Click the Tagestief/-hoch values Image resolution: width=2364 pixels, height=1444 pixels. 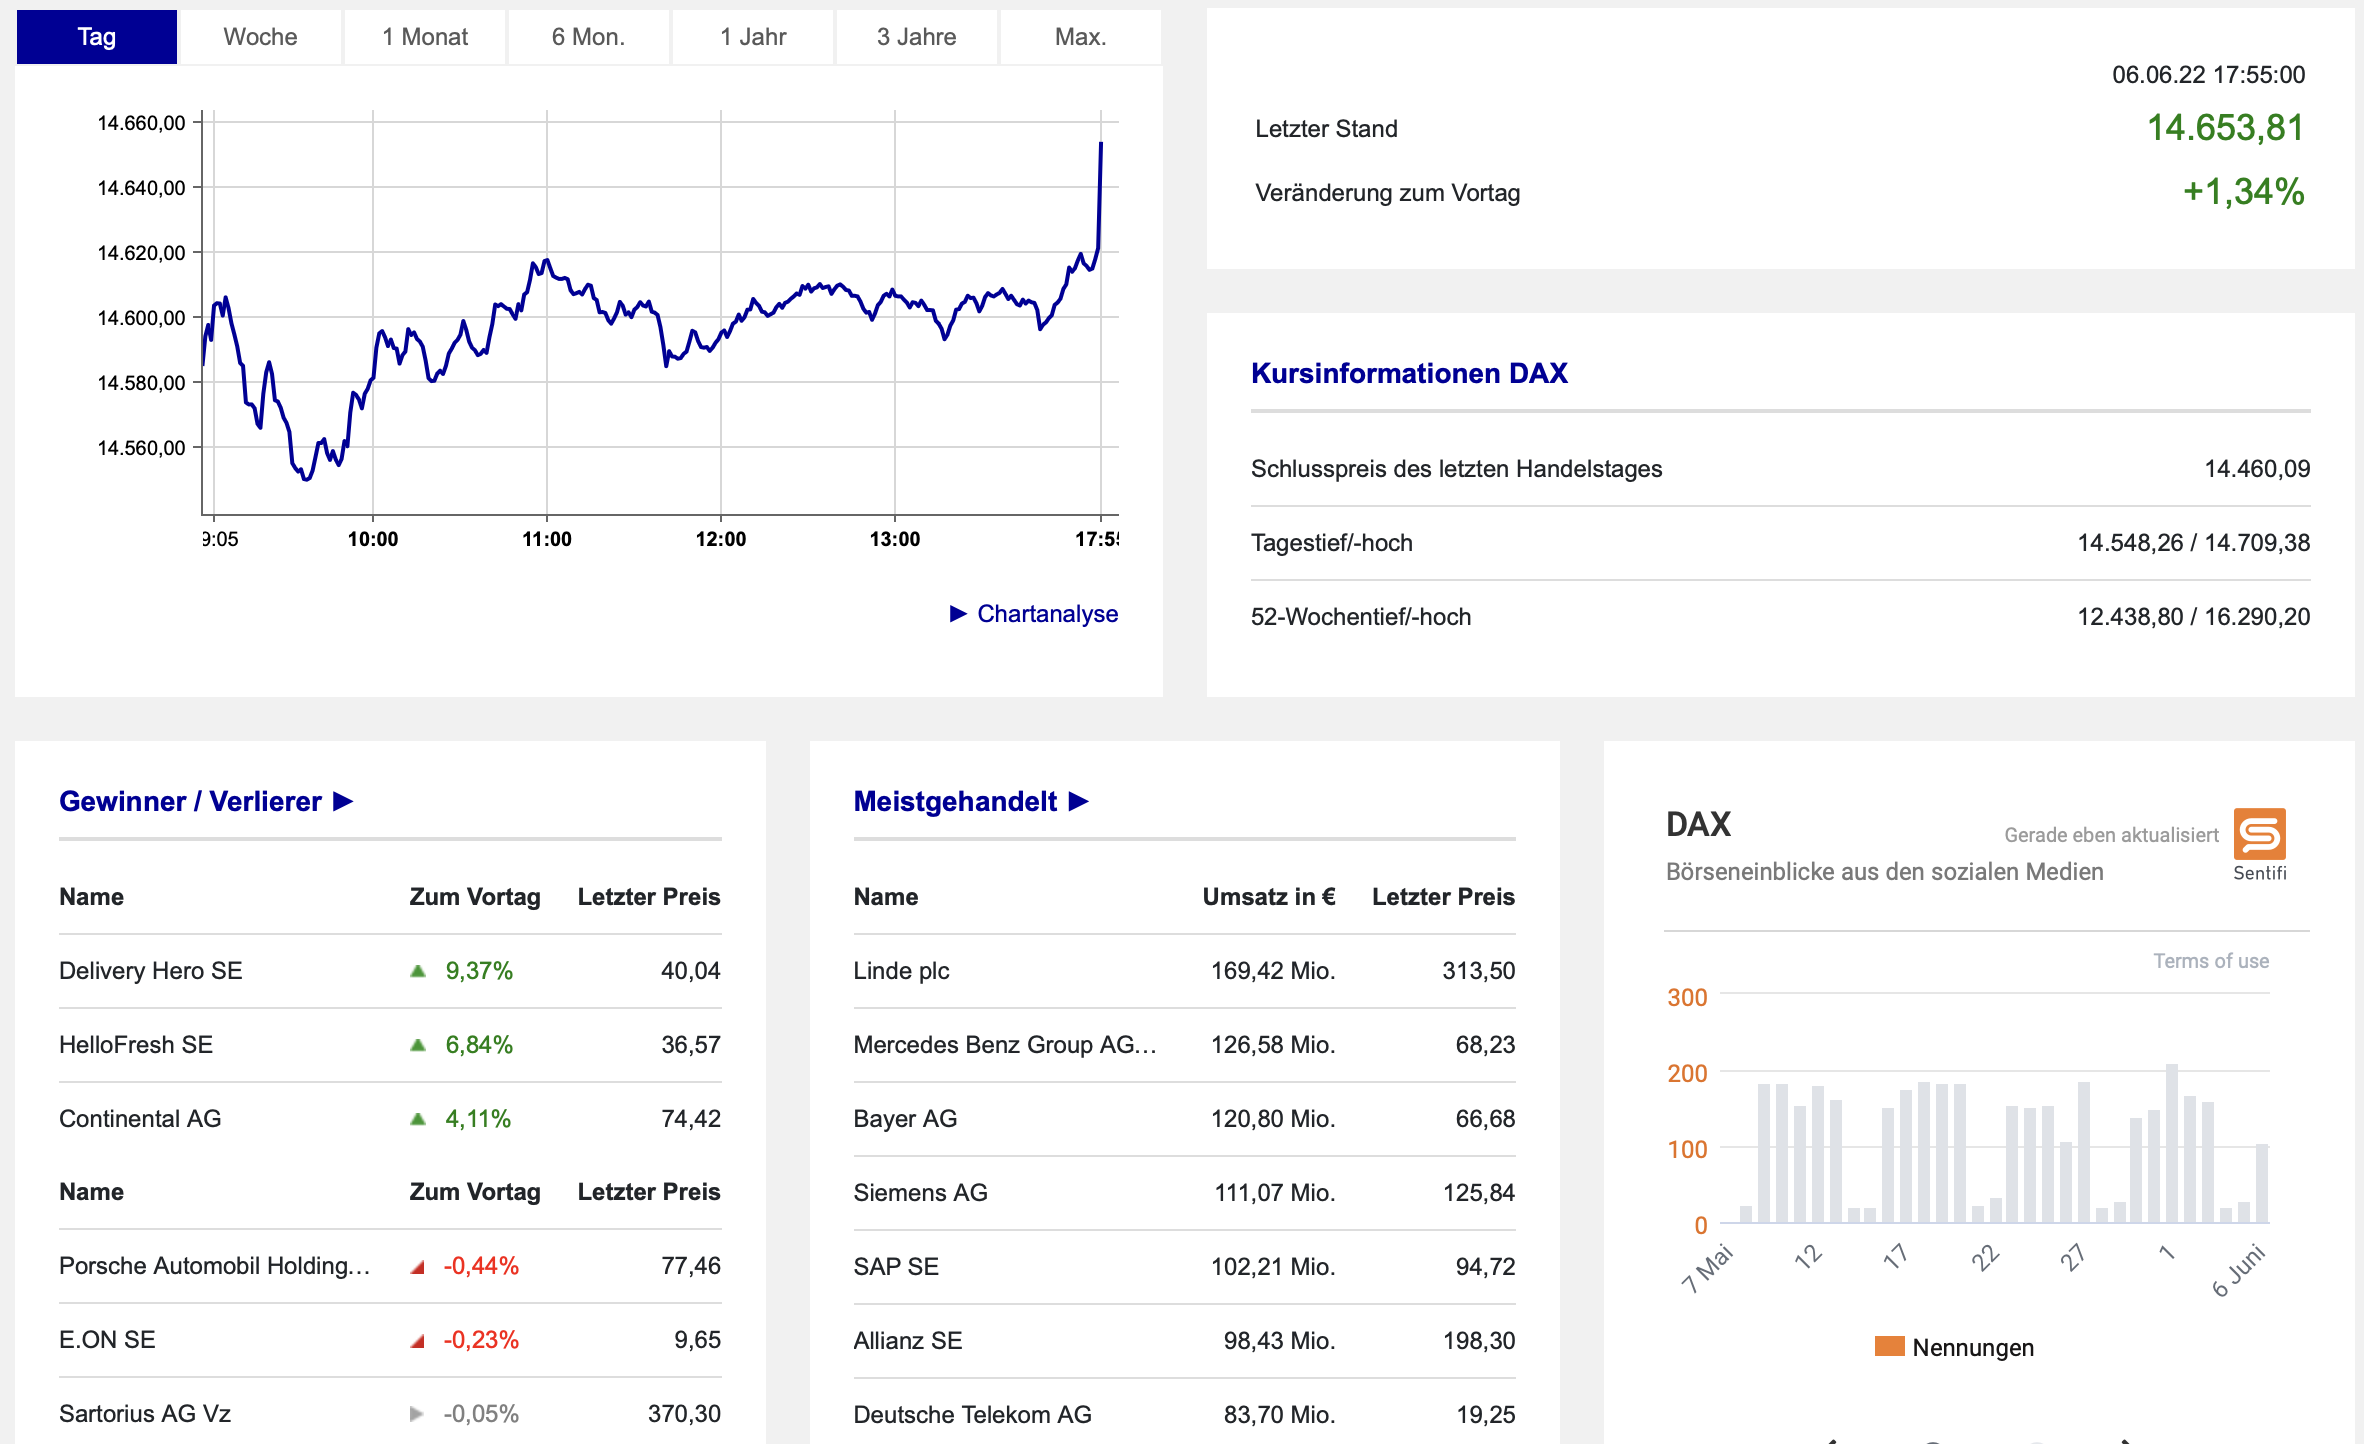click(x=2193, y=543)
